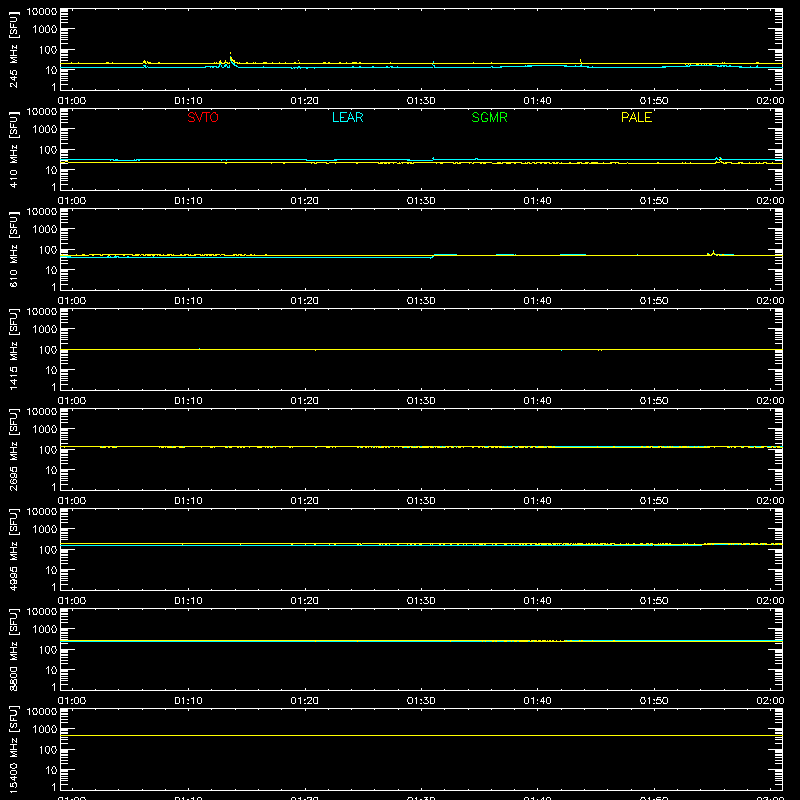Click the 01:10 tick under 245 MHz plot
This screenshot has height=800, width=800.
pyautogui.click(x=188, y=101)
